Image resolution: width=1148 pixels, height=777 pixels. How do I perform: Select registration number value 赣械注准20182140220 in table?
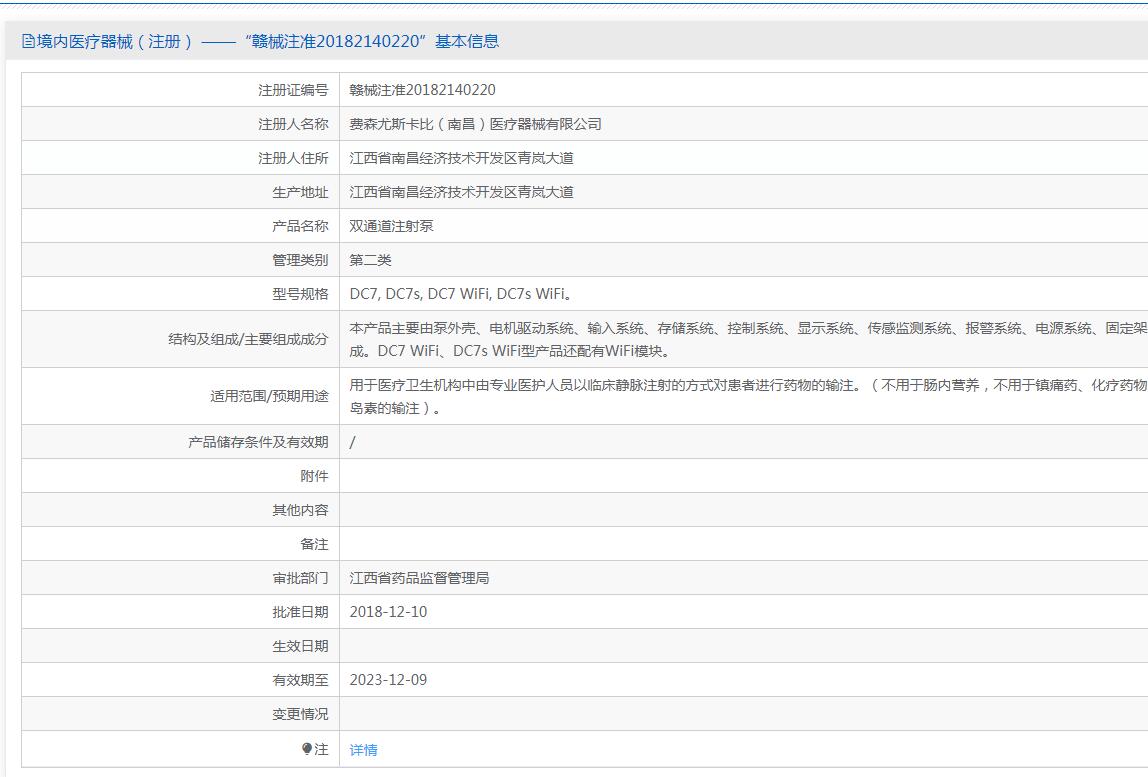(x=422, y=89)
